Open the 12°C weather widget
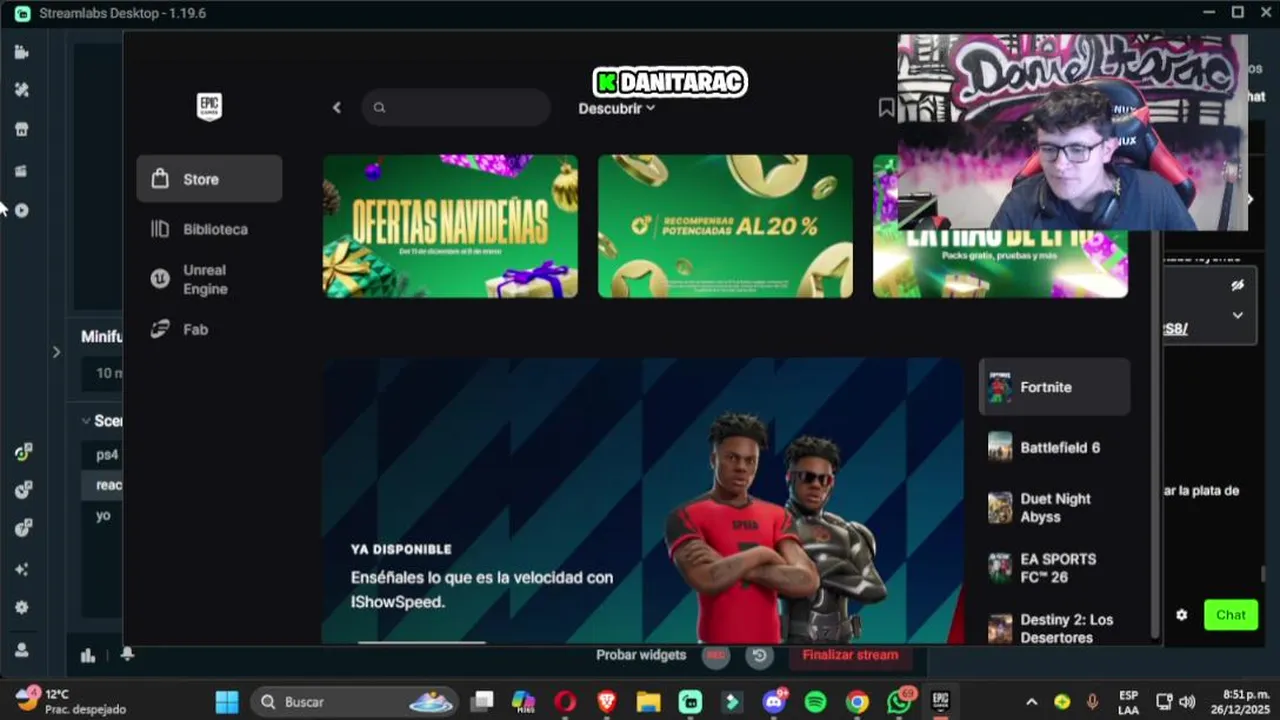Viewport: 1280px width, 720px height. click(x=70, y=701)
